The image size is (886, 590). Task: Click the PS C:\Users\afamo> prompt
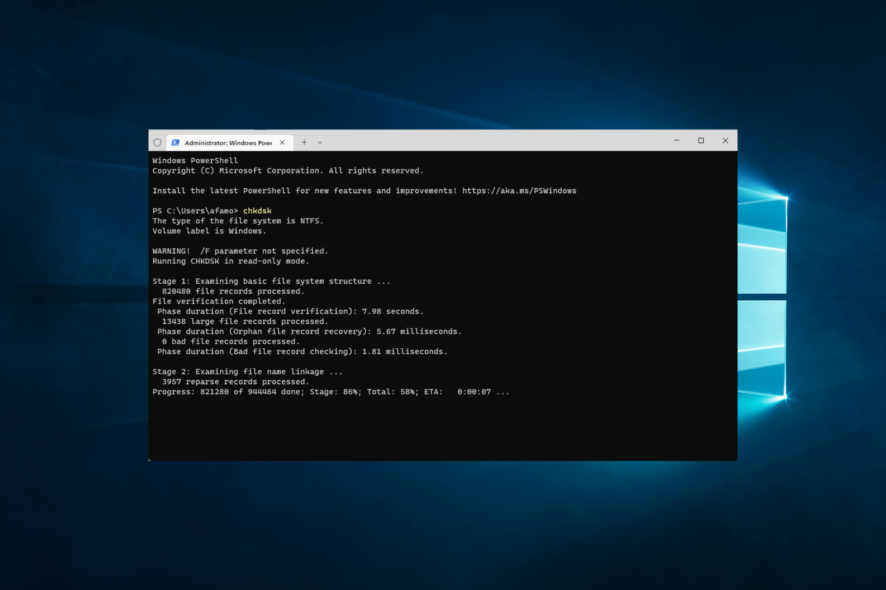(x=195, y=211)
